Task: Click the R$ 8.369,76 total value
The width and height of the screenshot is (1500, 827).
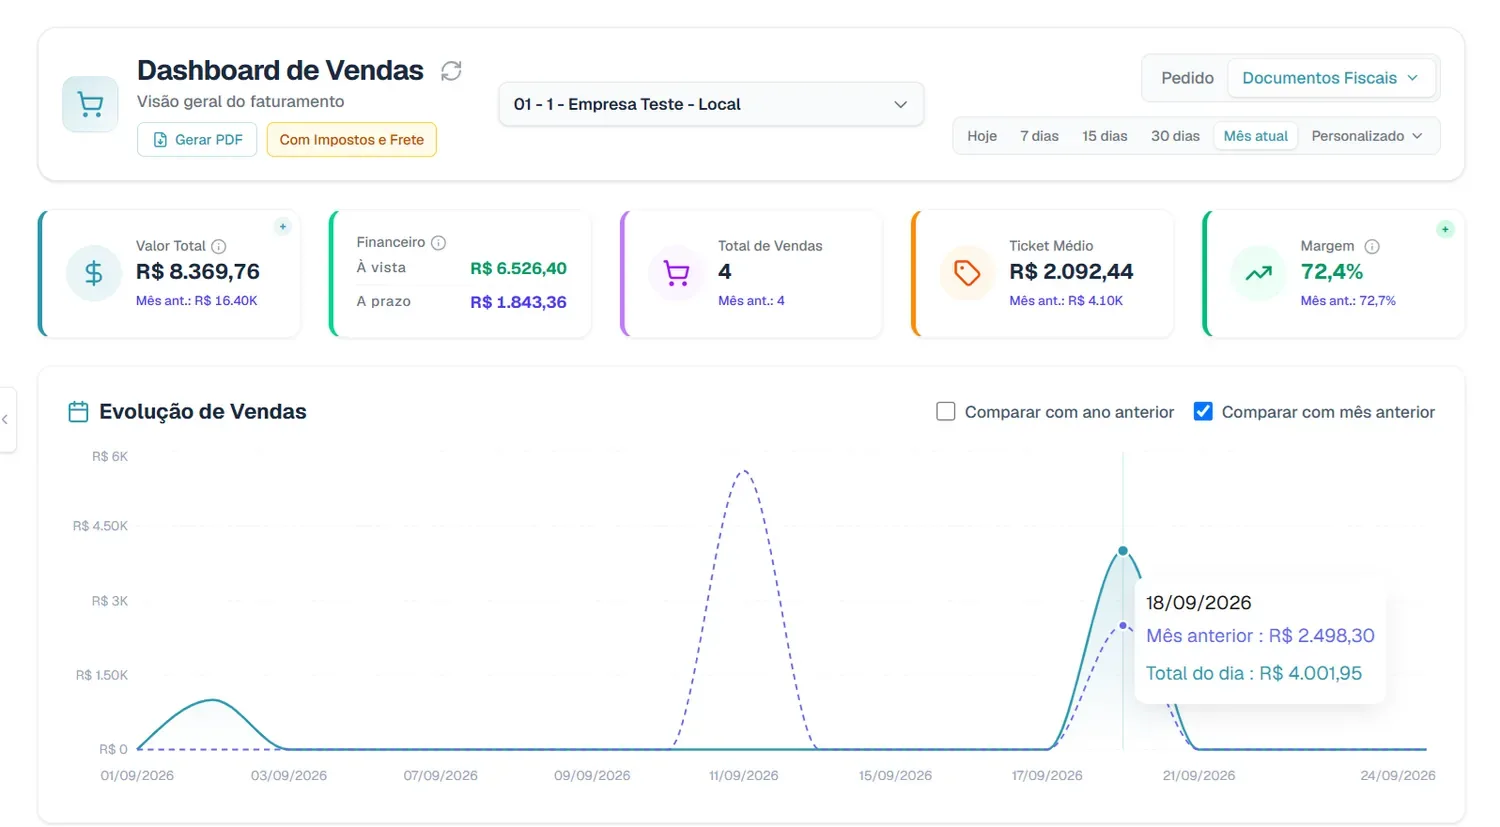Action: tap(198, 272)
